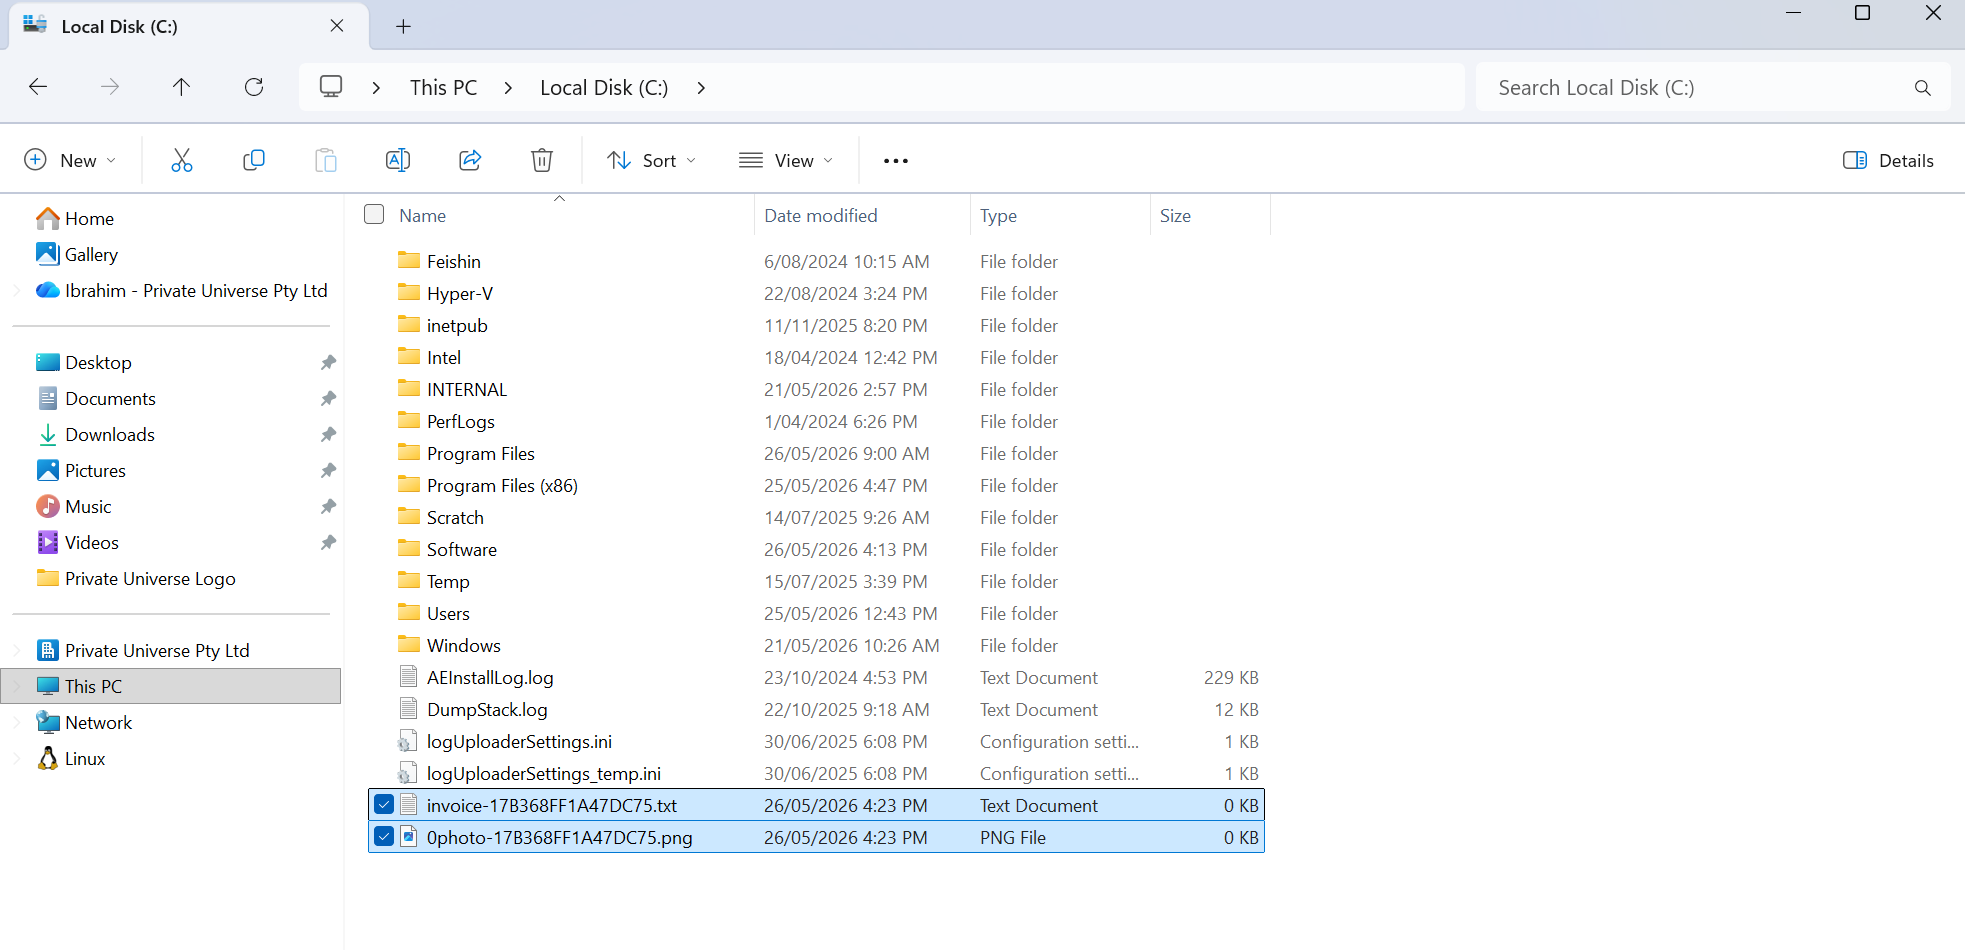Add a new tab with plus button

403,26
